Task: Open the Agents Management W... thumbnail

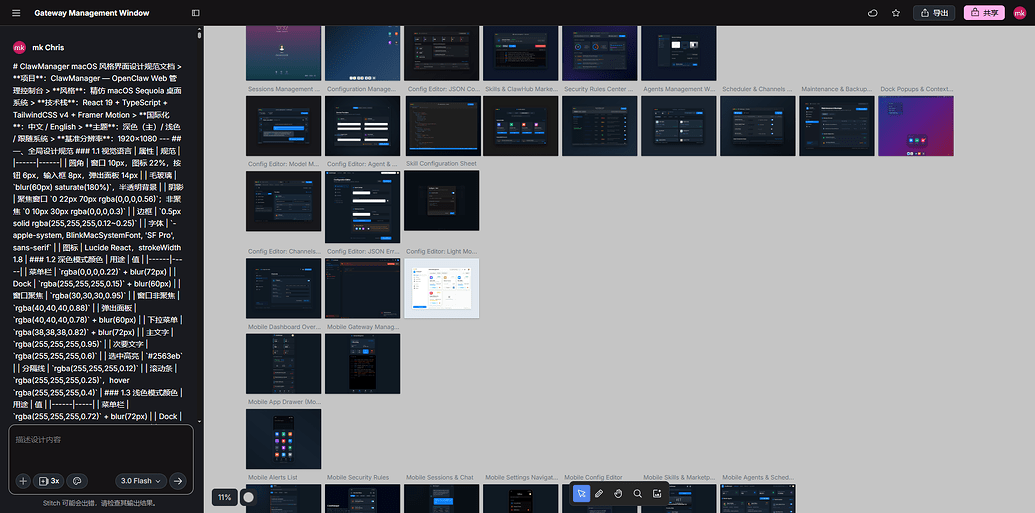Action: 679,126
